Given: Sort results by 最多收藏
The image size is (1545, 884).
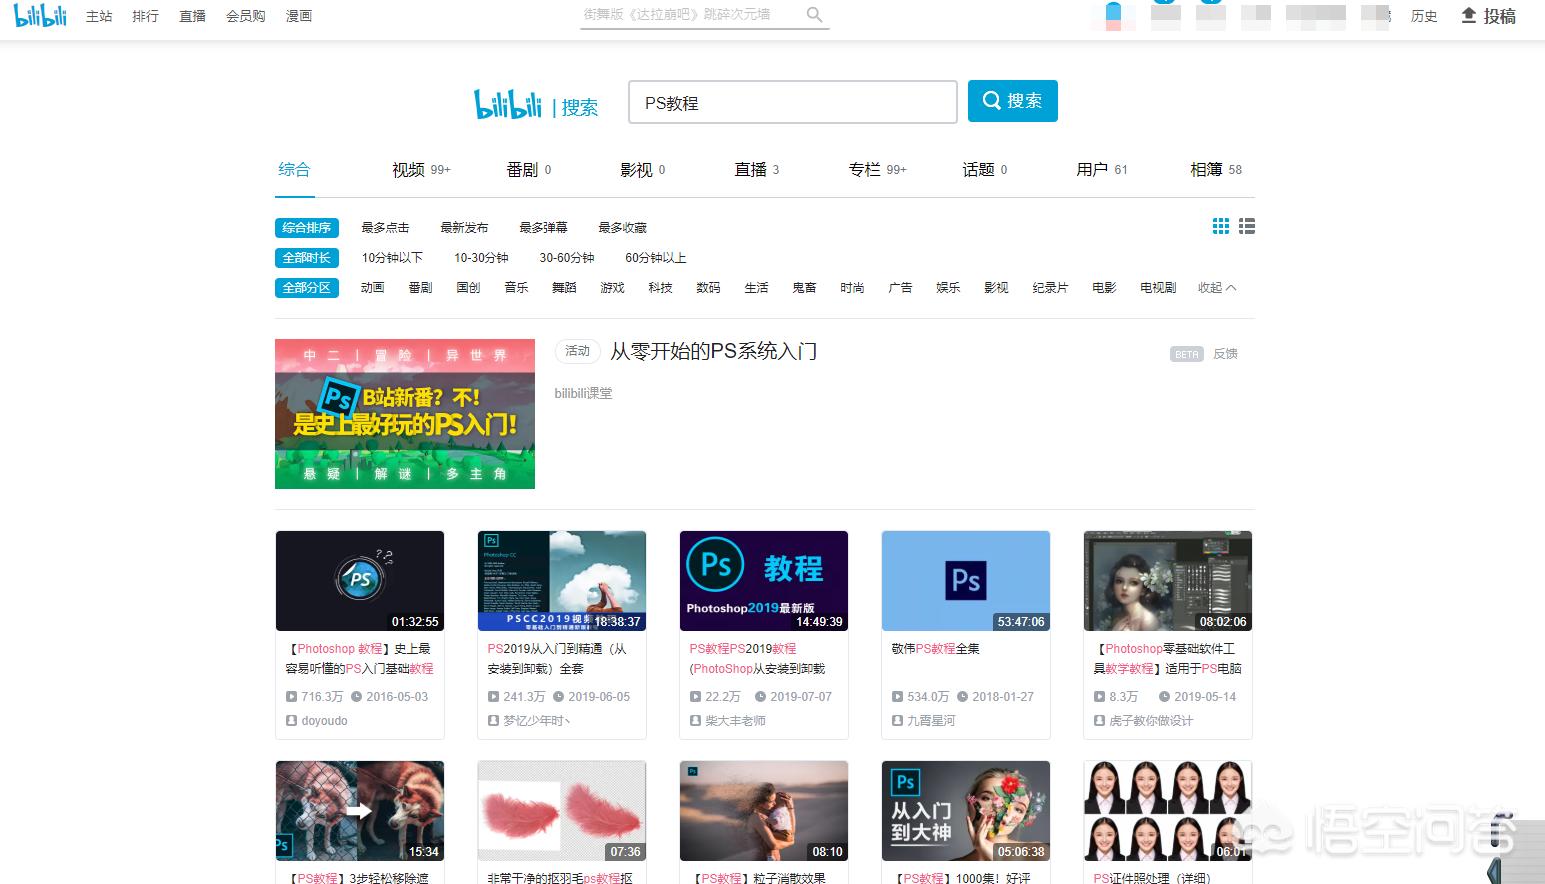Looking at the screenshot, I should pos(622,228).
